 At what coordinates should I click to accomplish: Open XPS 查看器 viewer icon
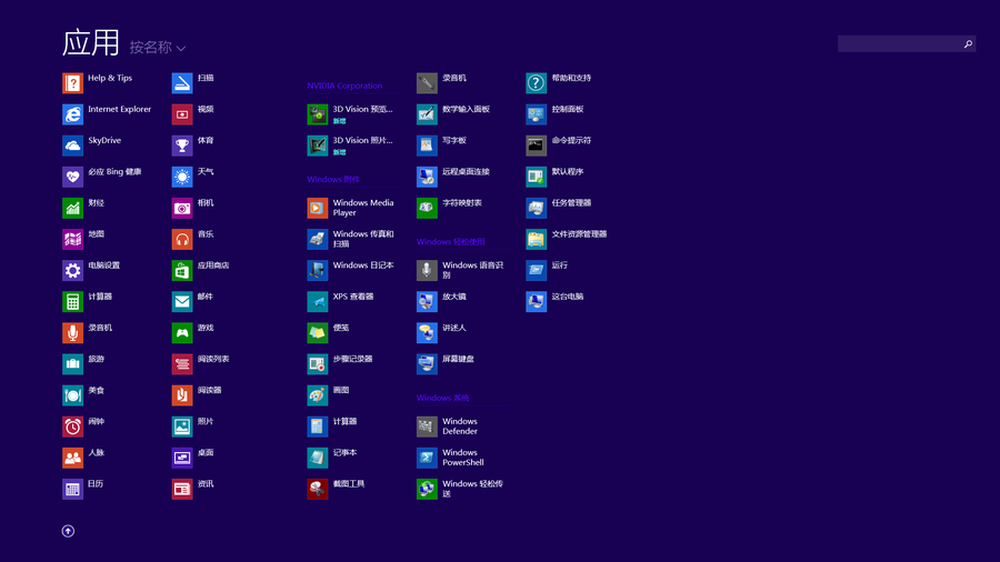[318, 302]
